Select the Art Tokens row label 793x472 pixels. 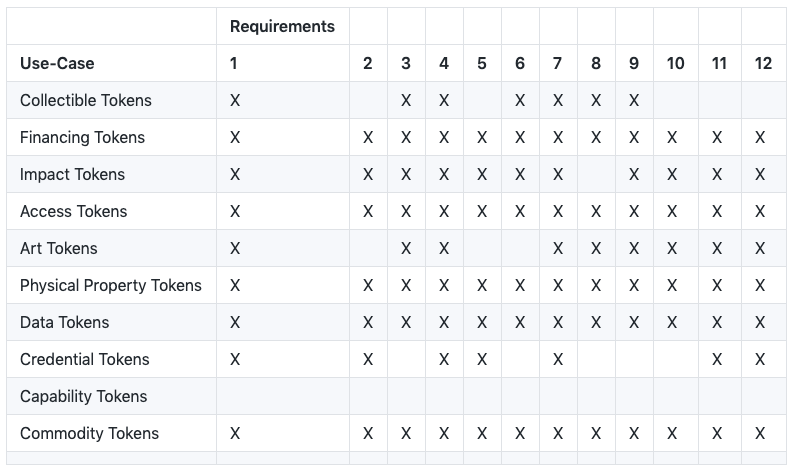59,248
